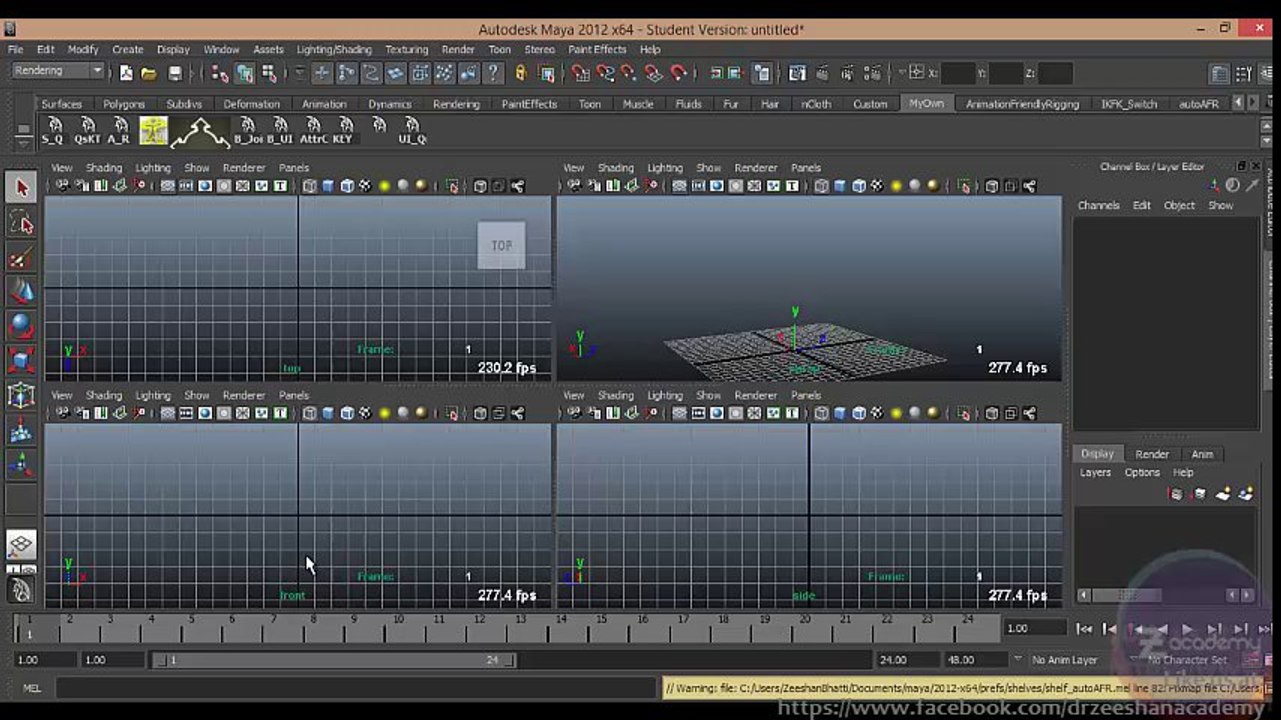The height and width of the screenshot is (720, 1281).
Task: Toggle select by component type mode
Action: 269,73
